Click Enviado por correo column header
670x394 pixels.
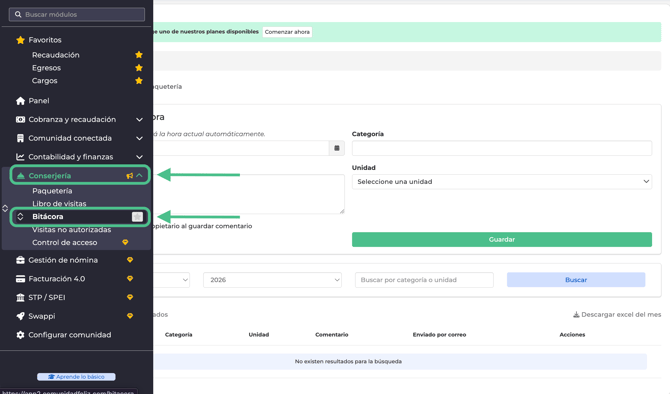[x=439, y=335]
